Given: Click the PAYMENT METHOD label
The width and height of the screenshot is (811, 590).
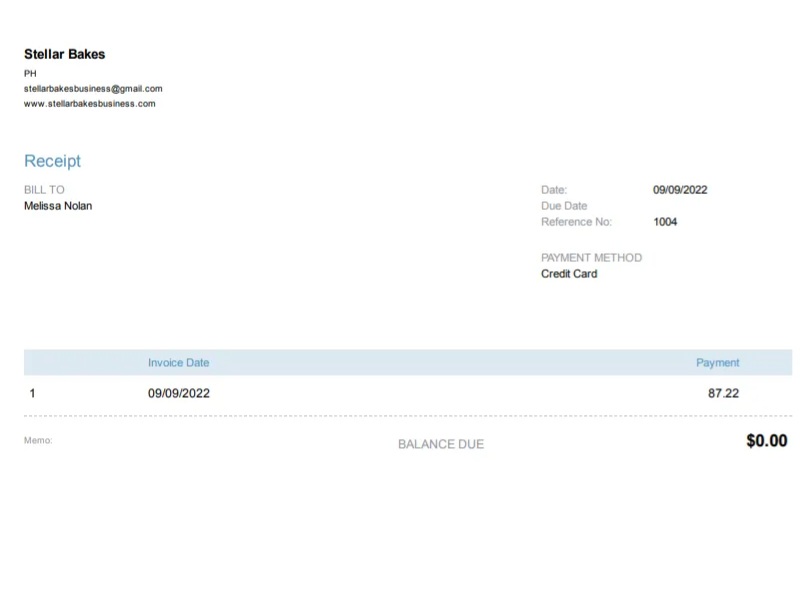Looking at the screenshot, I should [591, 258].
